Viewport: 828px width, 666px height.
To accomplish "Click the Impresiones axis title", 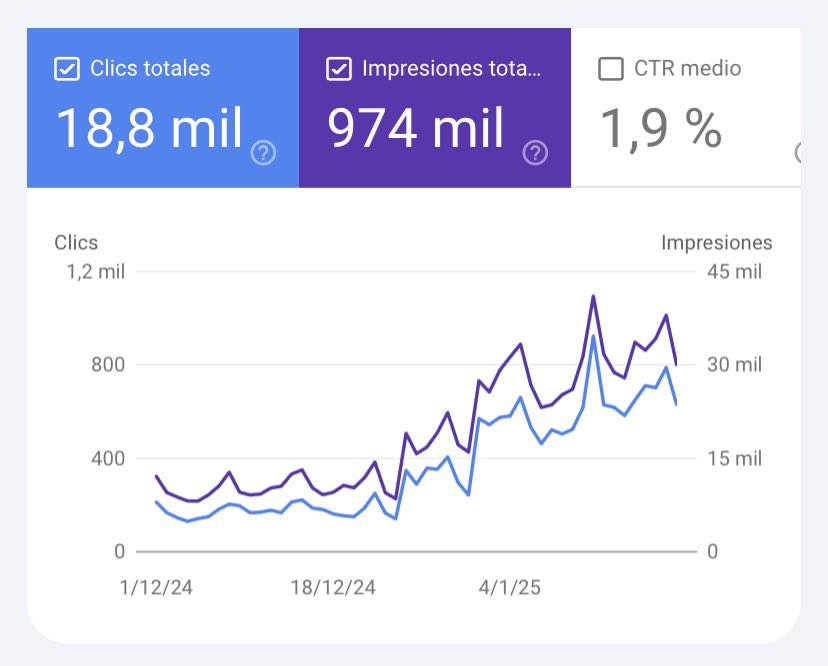I will coord(716,243).
